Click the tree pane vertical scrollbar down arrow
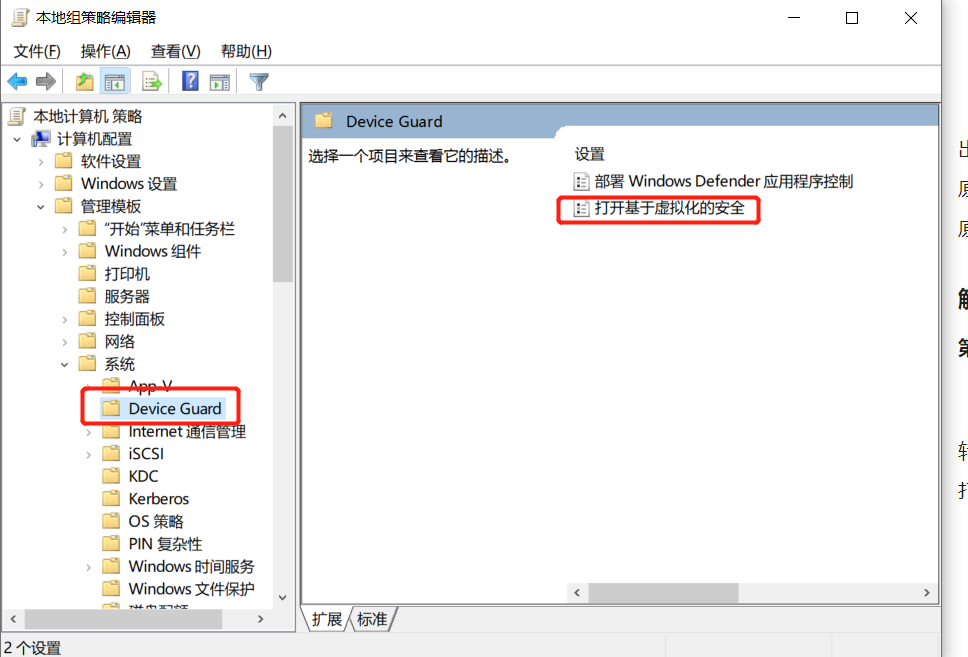 (x=283, y=597)
